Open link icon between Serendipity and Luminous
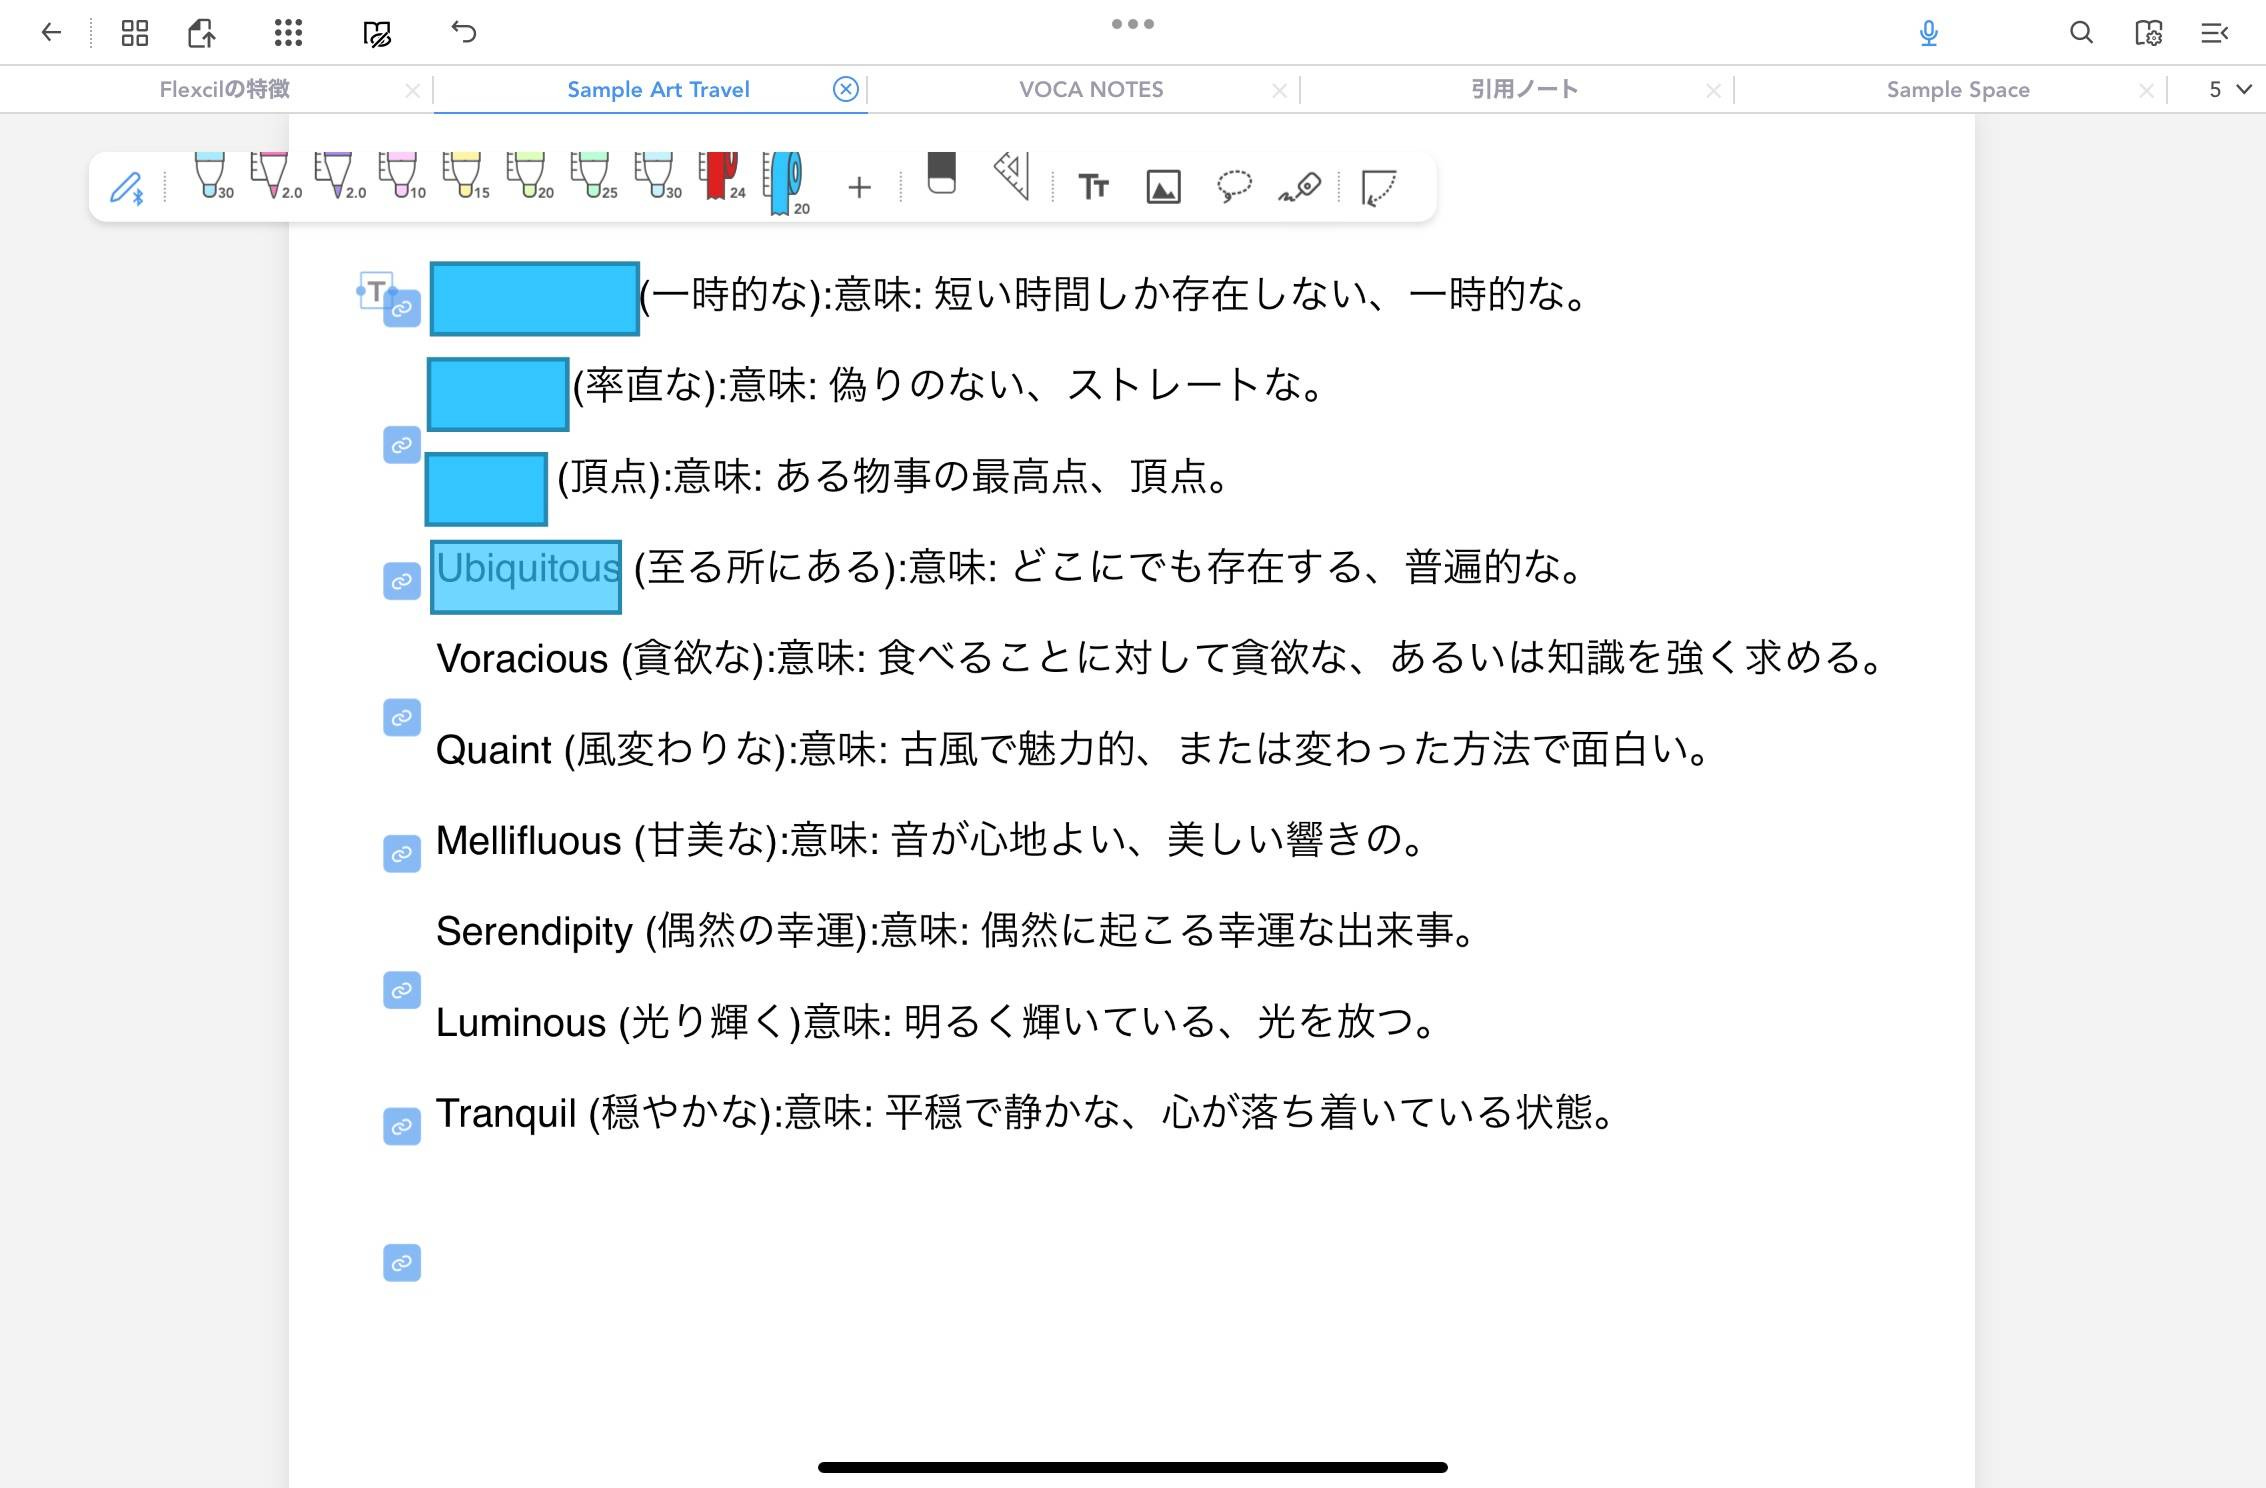 (402, 990)
